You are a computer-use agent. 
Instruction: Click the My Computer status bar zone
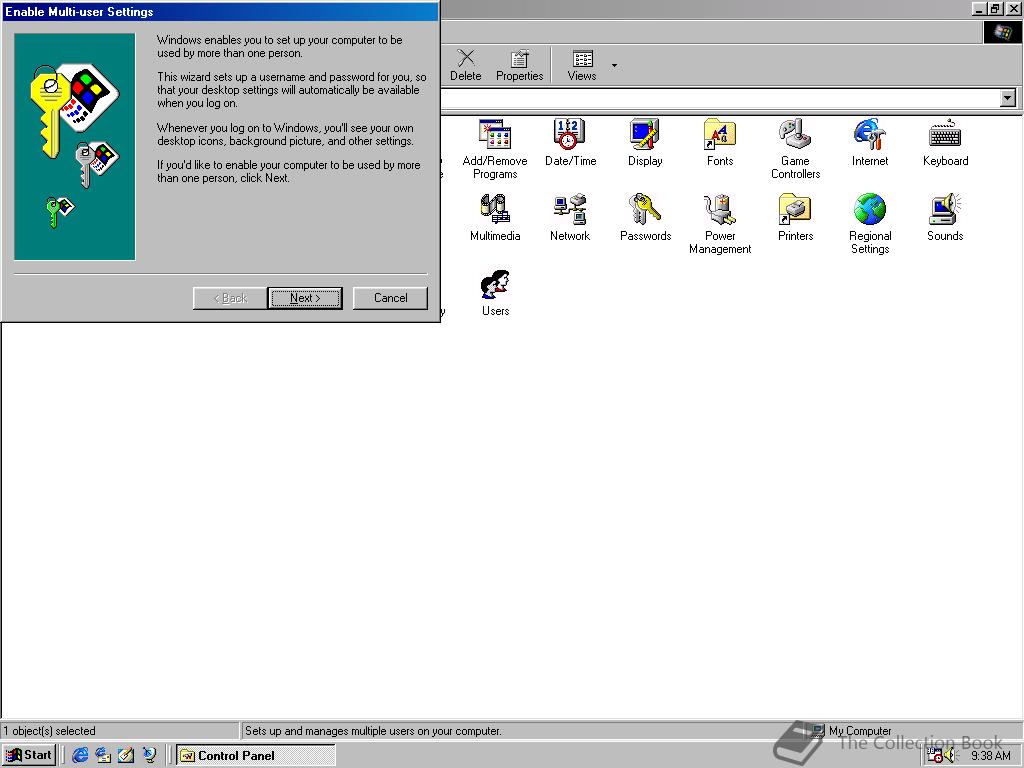852,731
